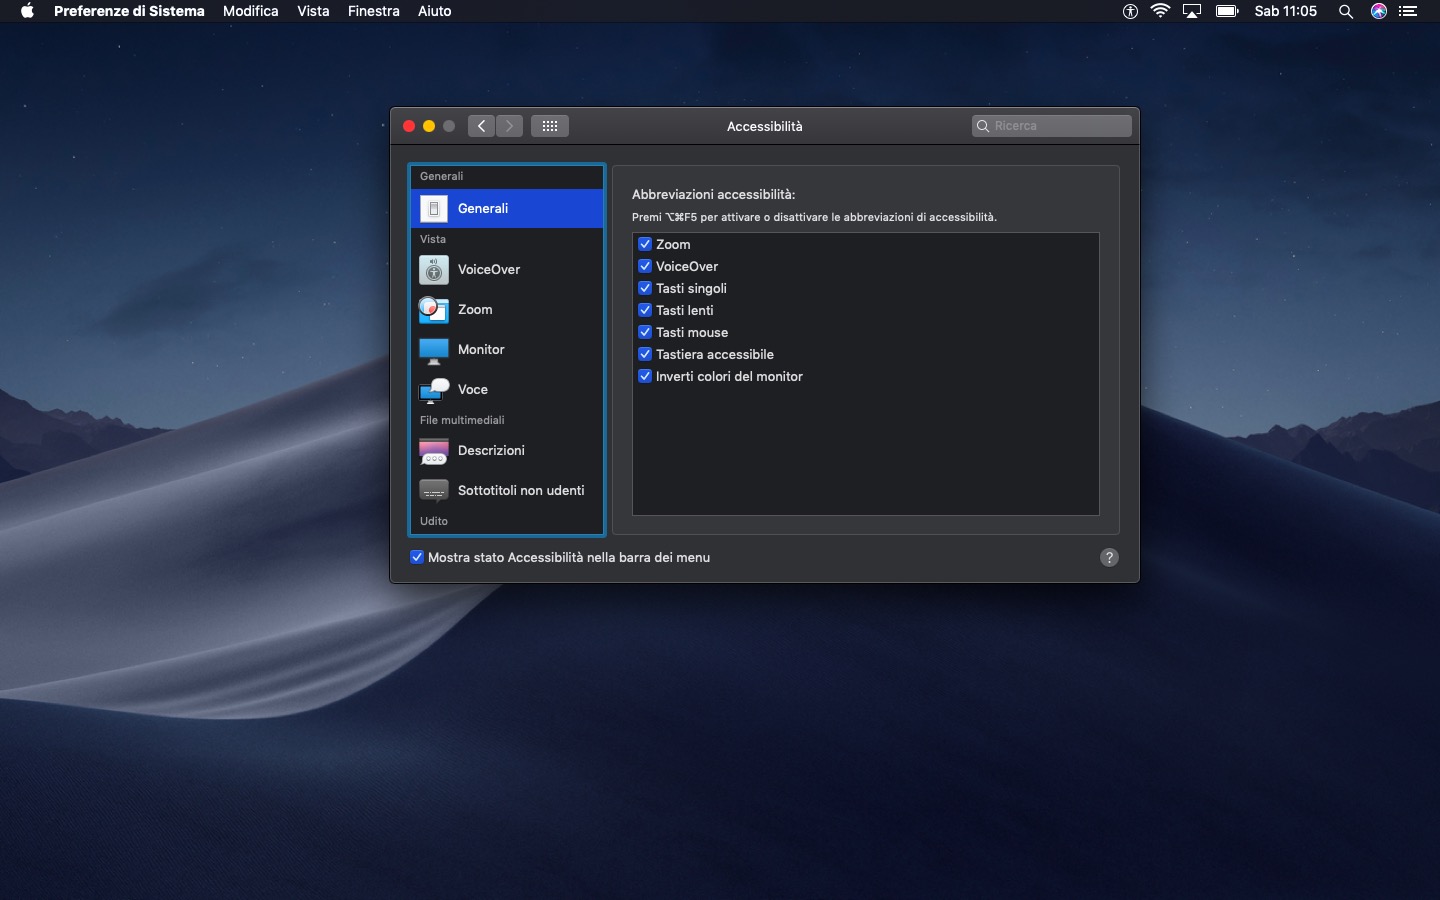Open Descrizioni settings
Viewport: 1440px width, 900px height.
[x=490, y=451]
